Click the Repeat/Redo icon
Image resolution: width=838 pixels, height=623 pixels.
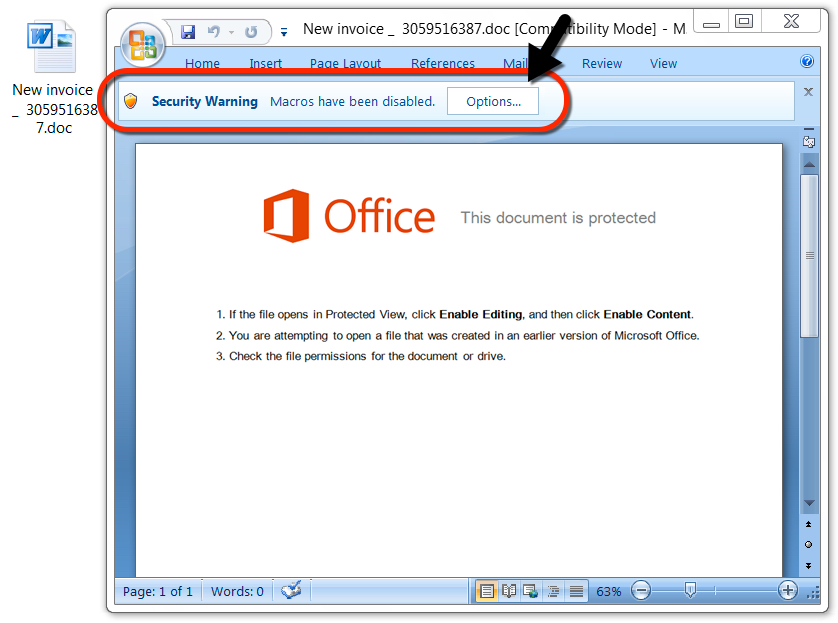point(251,32)
